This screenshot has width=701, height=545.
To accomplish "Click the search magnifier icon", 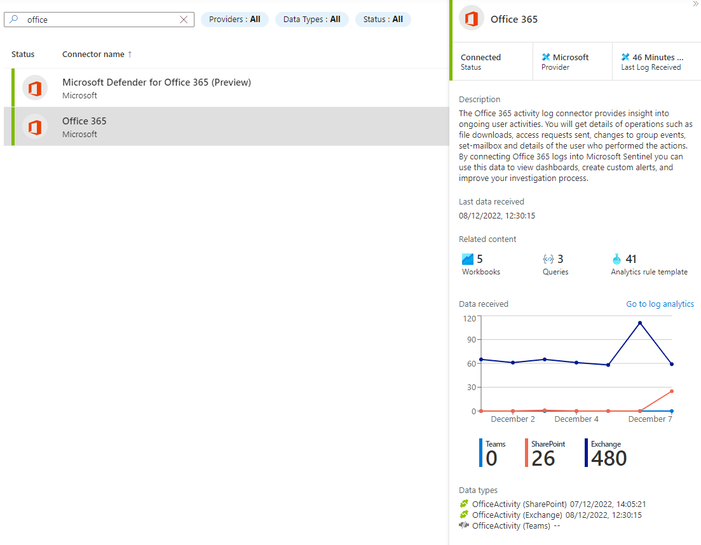I will tap(13, 19).
